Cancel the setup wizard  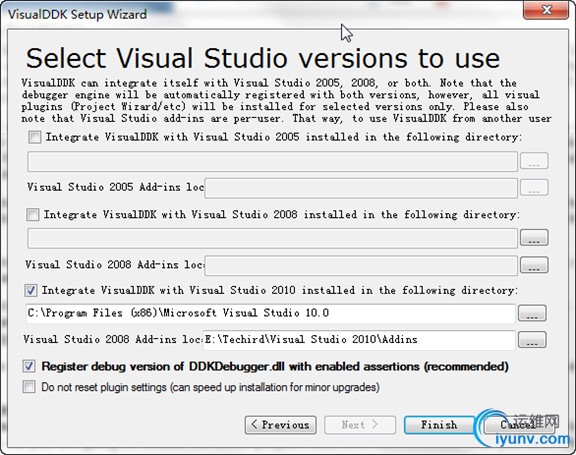519,425
